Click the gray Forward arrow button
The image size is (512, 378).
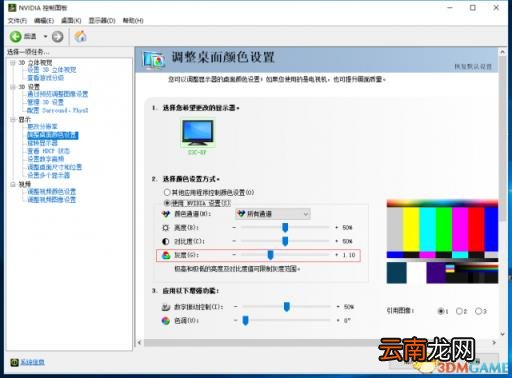point(57,36)
